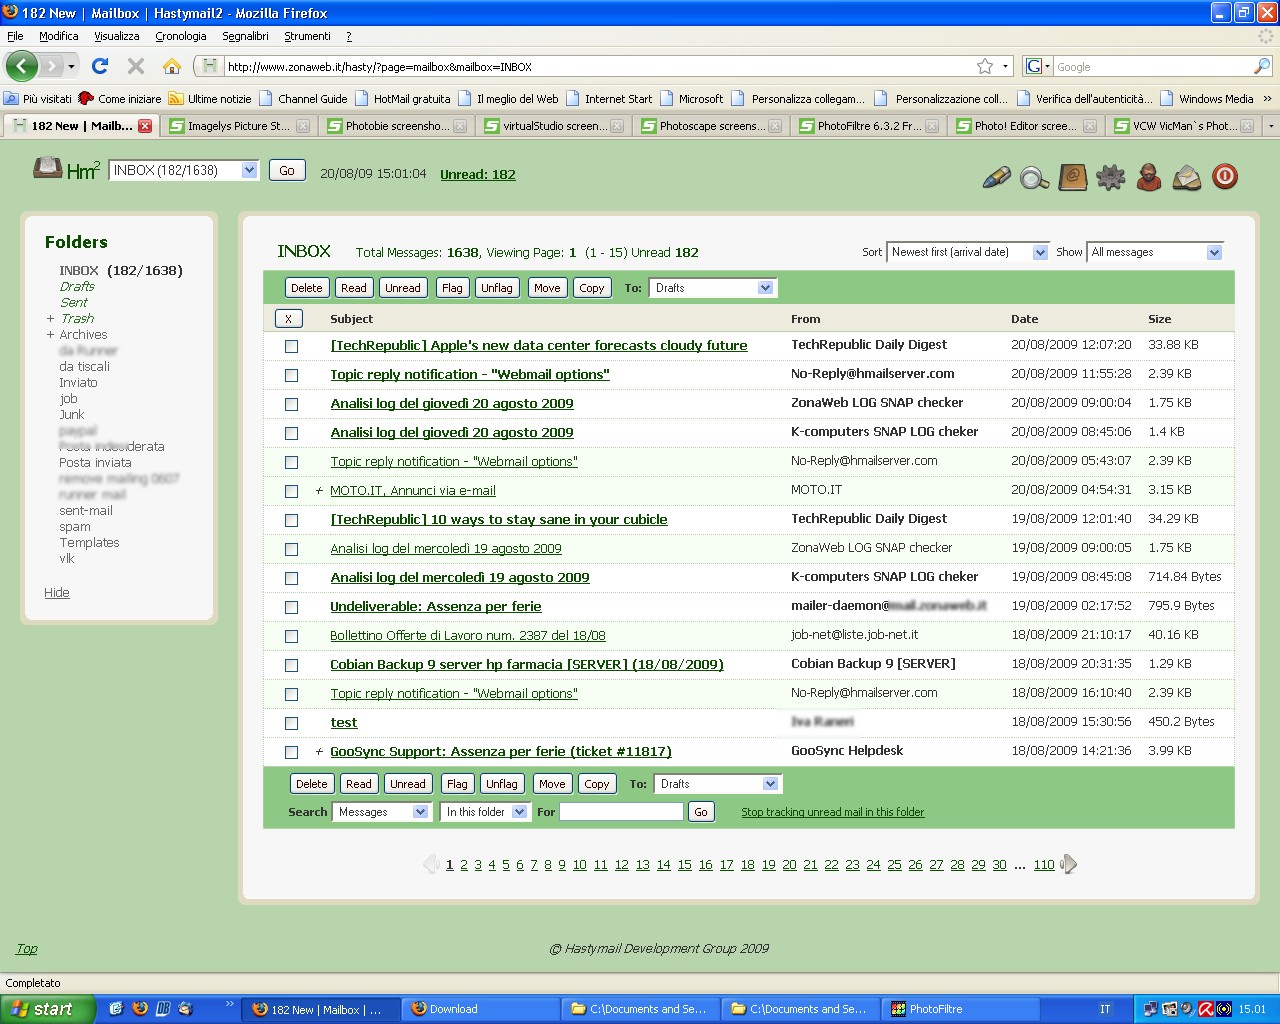Open the contacts address book icon

1072,177
